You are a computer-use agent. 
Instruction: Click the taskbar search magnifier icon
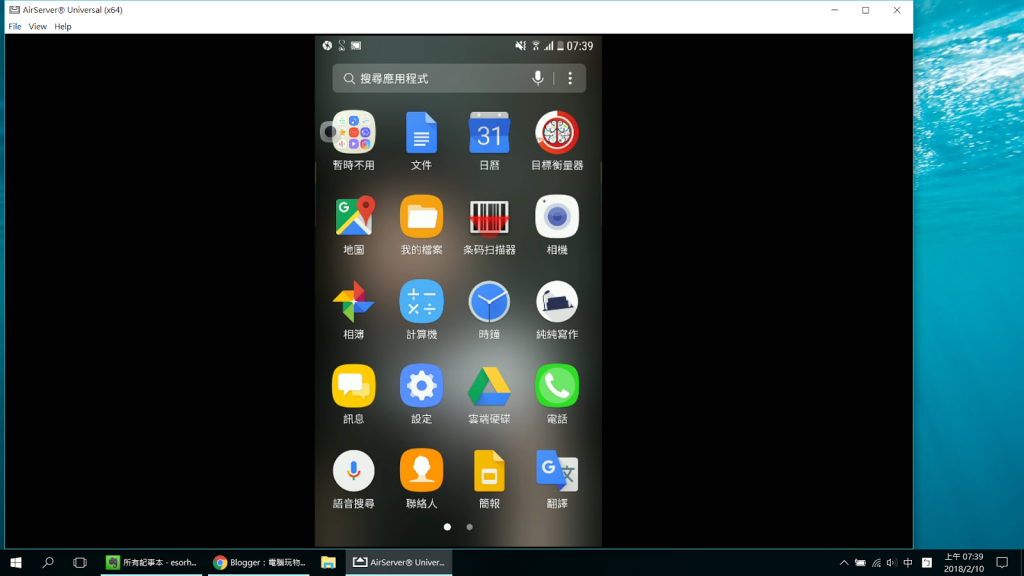[x=48, y=562]
